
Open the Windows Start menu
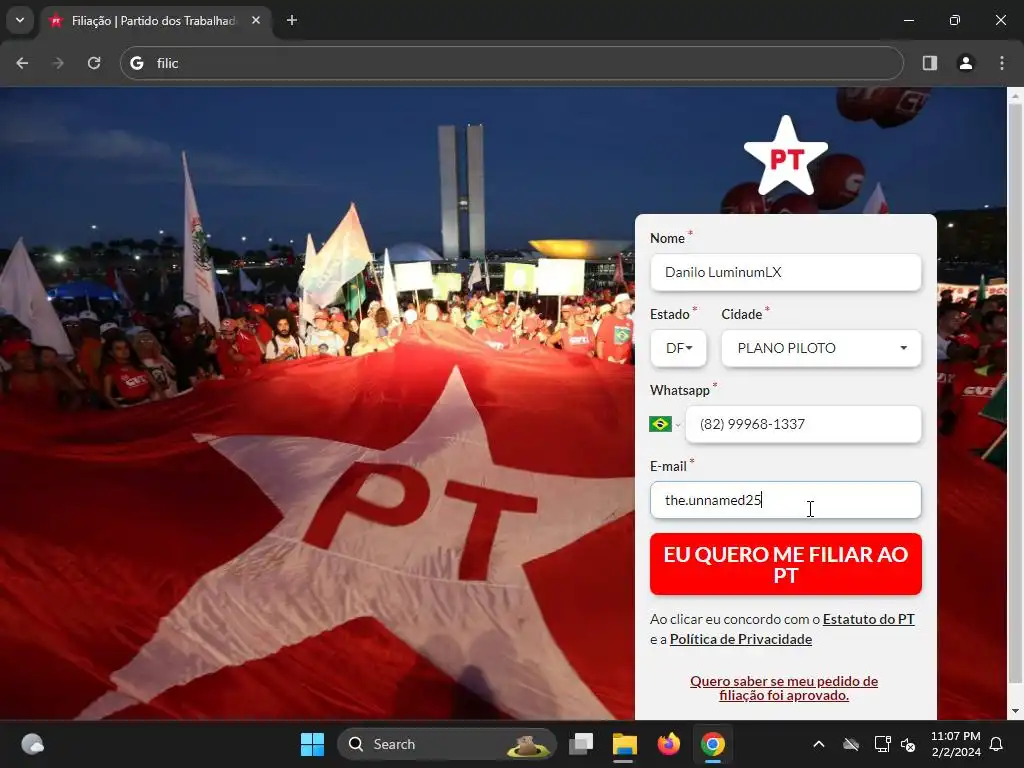point(312,744)
